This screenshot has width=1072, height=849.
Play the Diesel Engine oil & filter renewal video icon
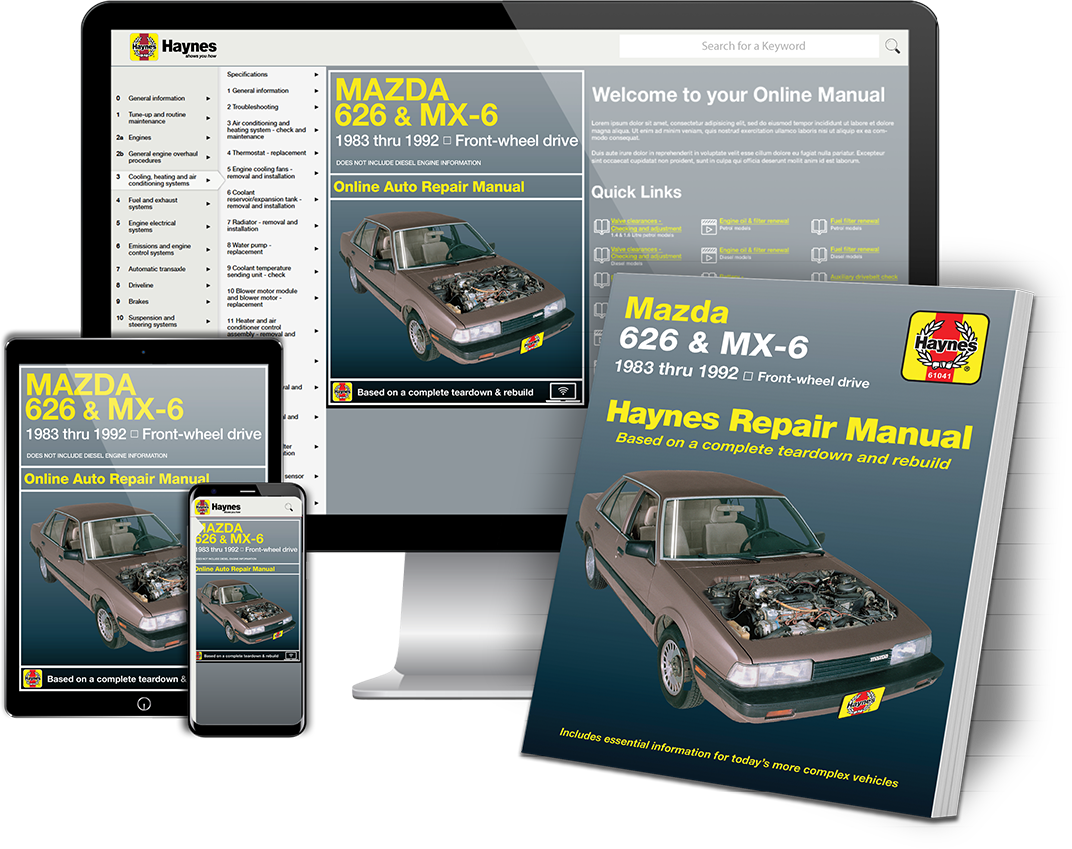[709, 255]
